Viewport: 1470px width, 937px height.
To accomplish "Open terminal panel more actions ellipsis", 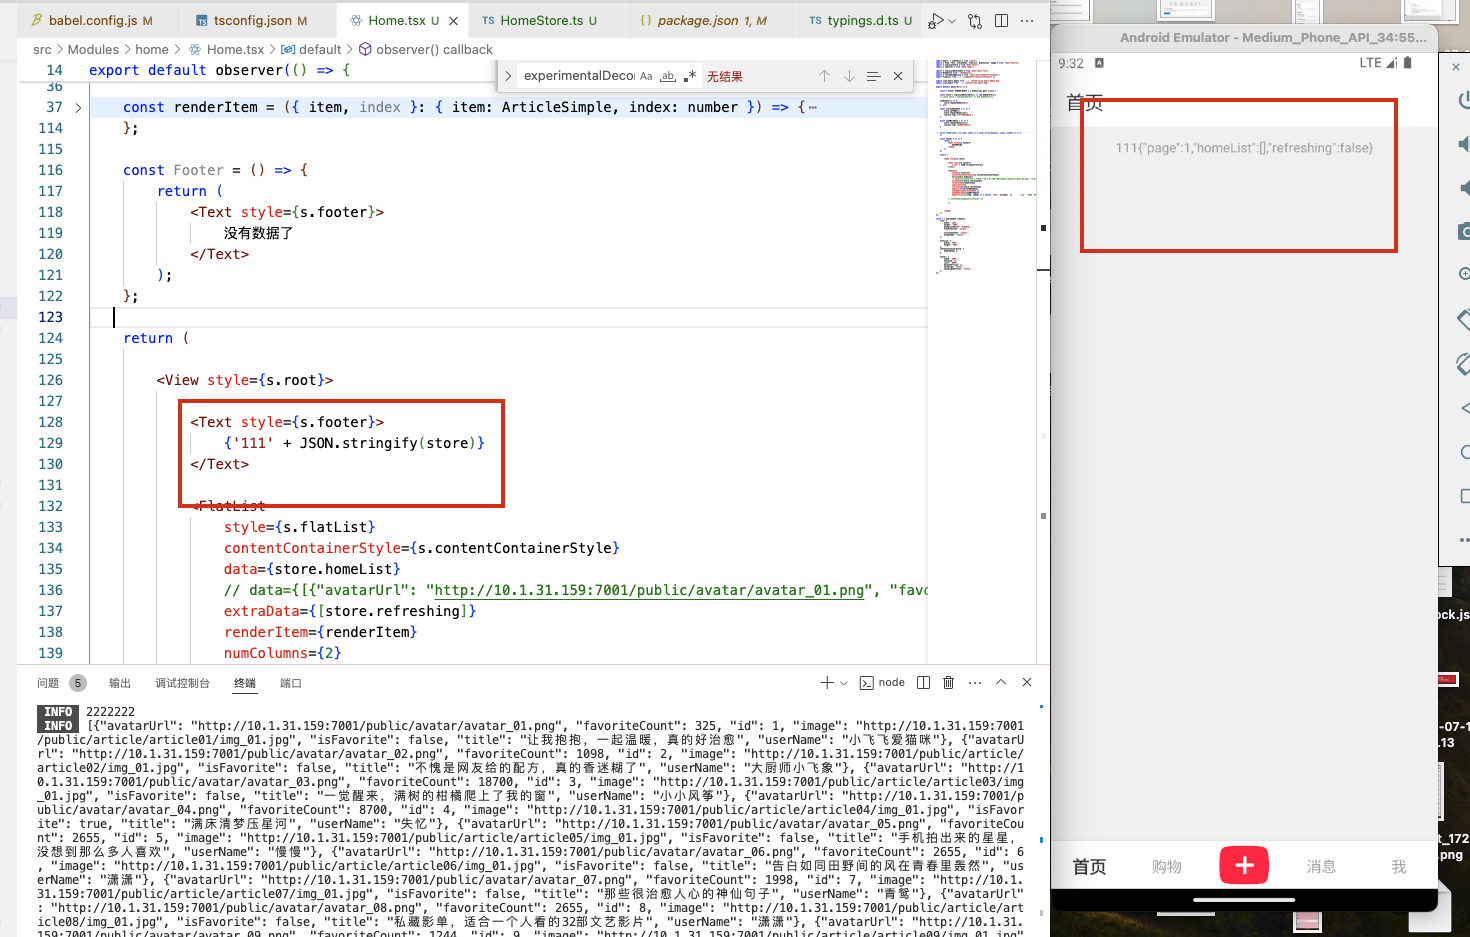I will click(x=975, y=683).
